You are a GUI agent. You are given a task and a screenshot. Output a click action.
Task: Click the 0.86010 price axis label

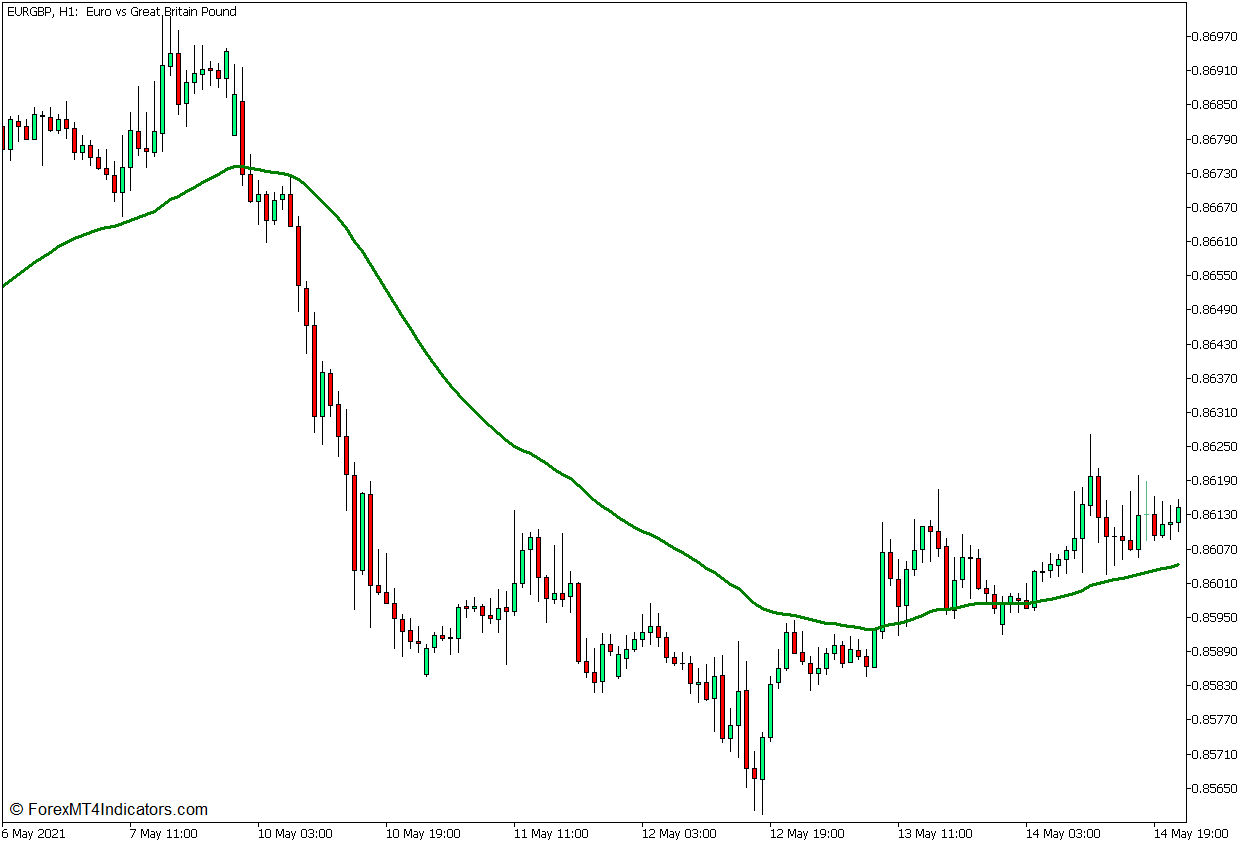(x=1214, y=583)
